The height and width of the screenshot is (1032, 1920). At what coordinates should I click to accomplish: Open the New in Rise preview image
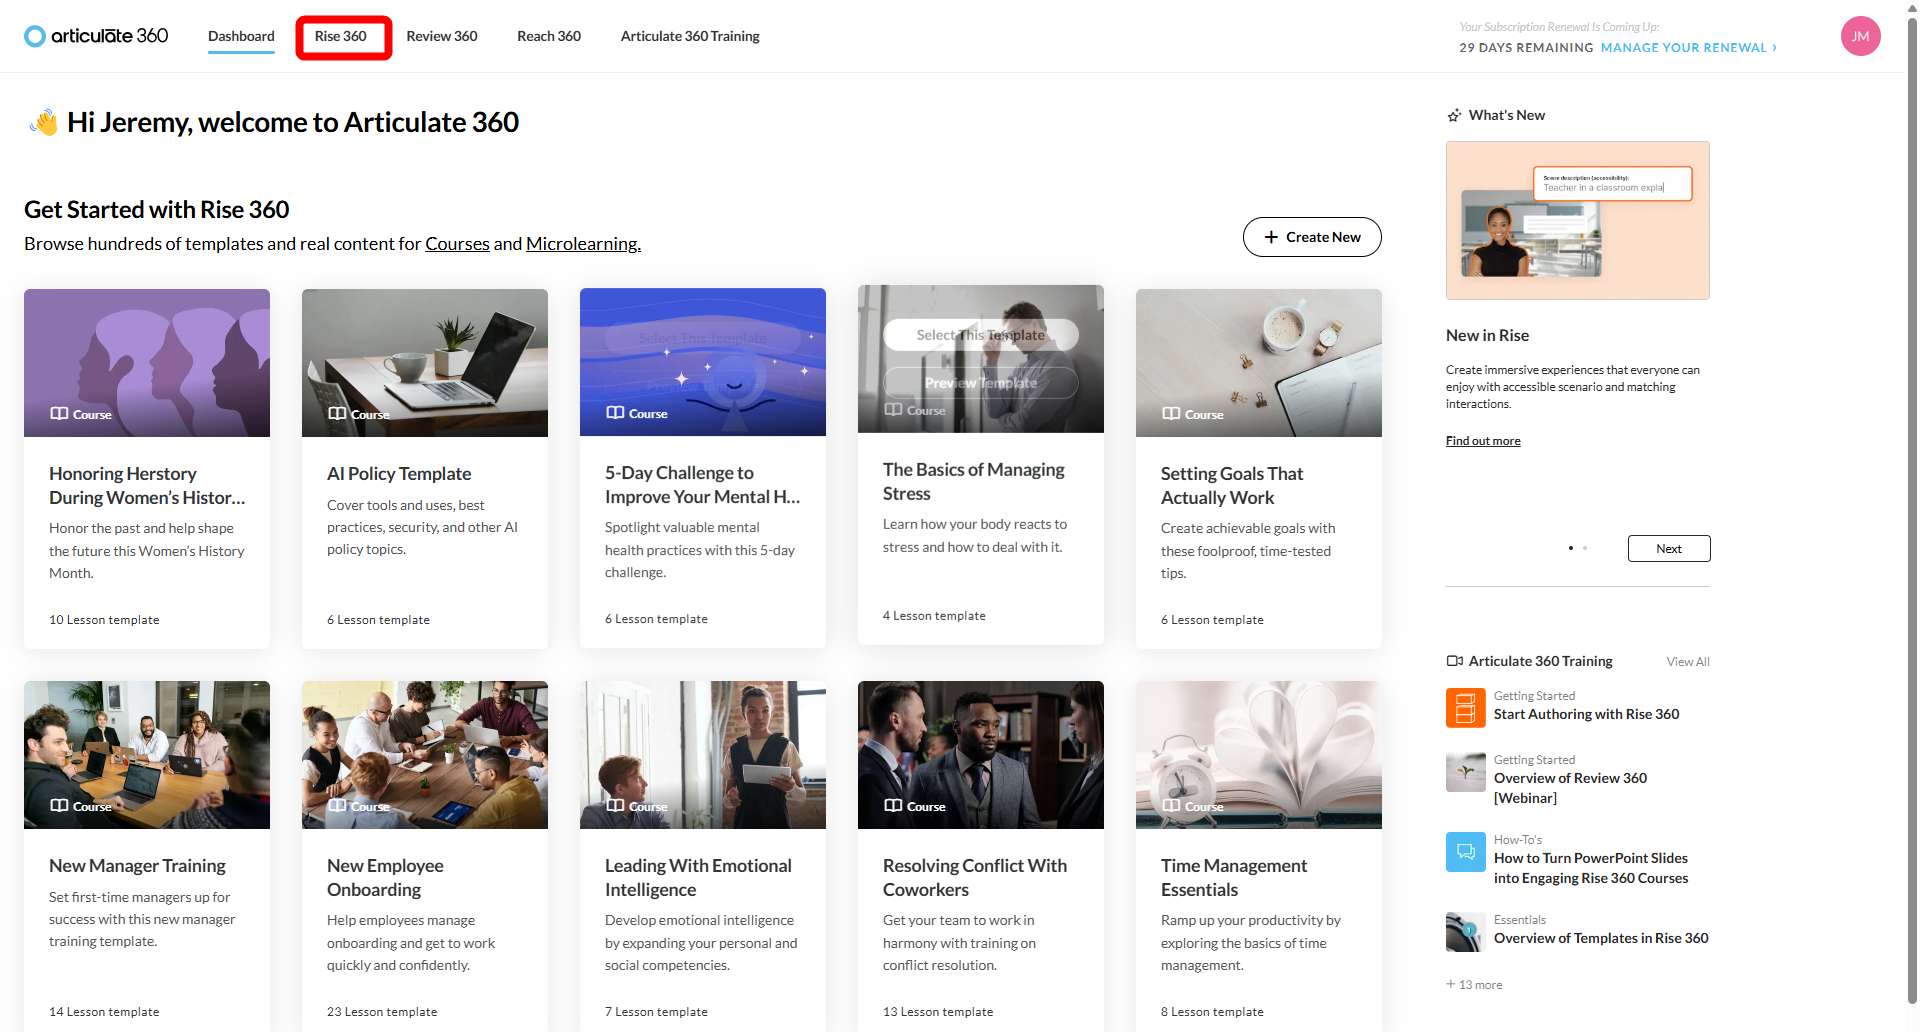click(x=1578, y=221)
